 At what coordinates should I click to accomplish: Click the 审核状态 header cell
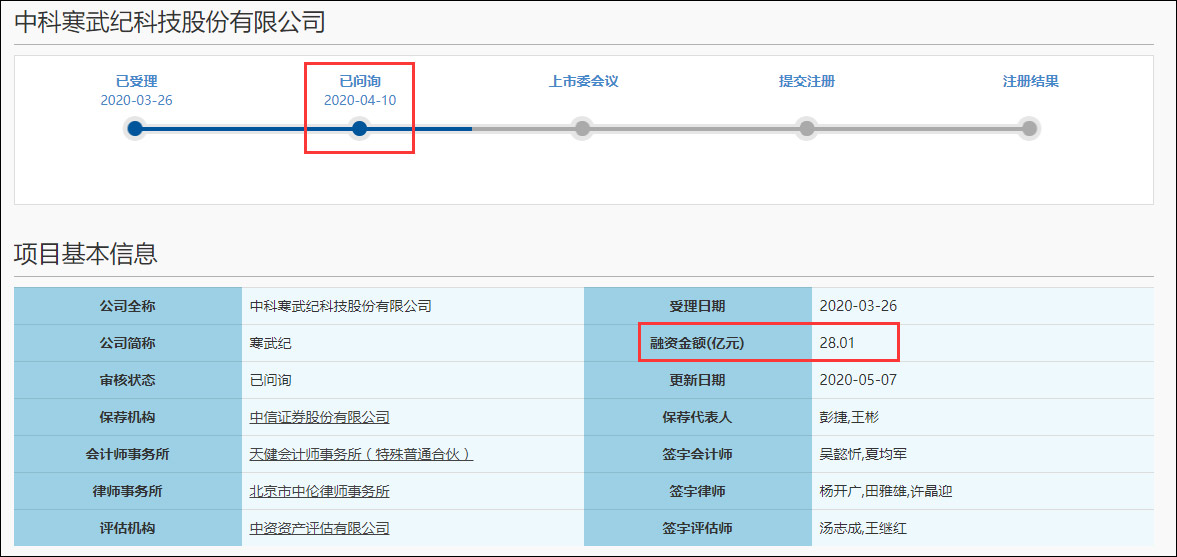128,380
